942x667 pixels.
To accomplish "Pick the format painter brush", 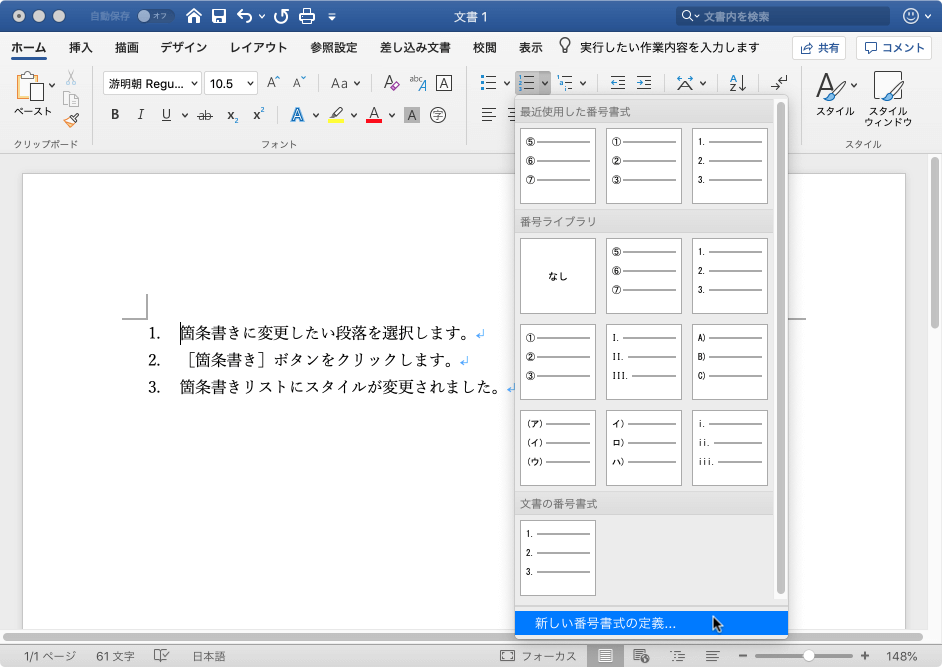I will [71, 121].
